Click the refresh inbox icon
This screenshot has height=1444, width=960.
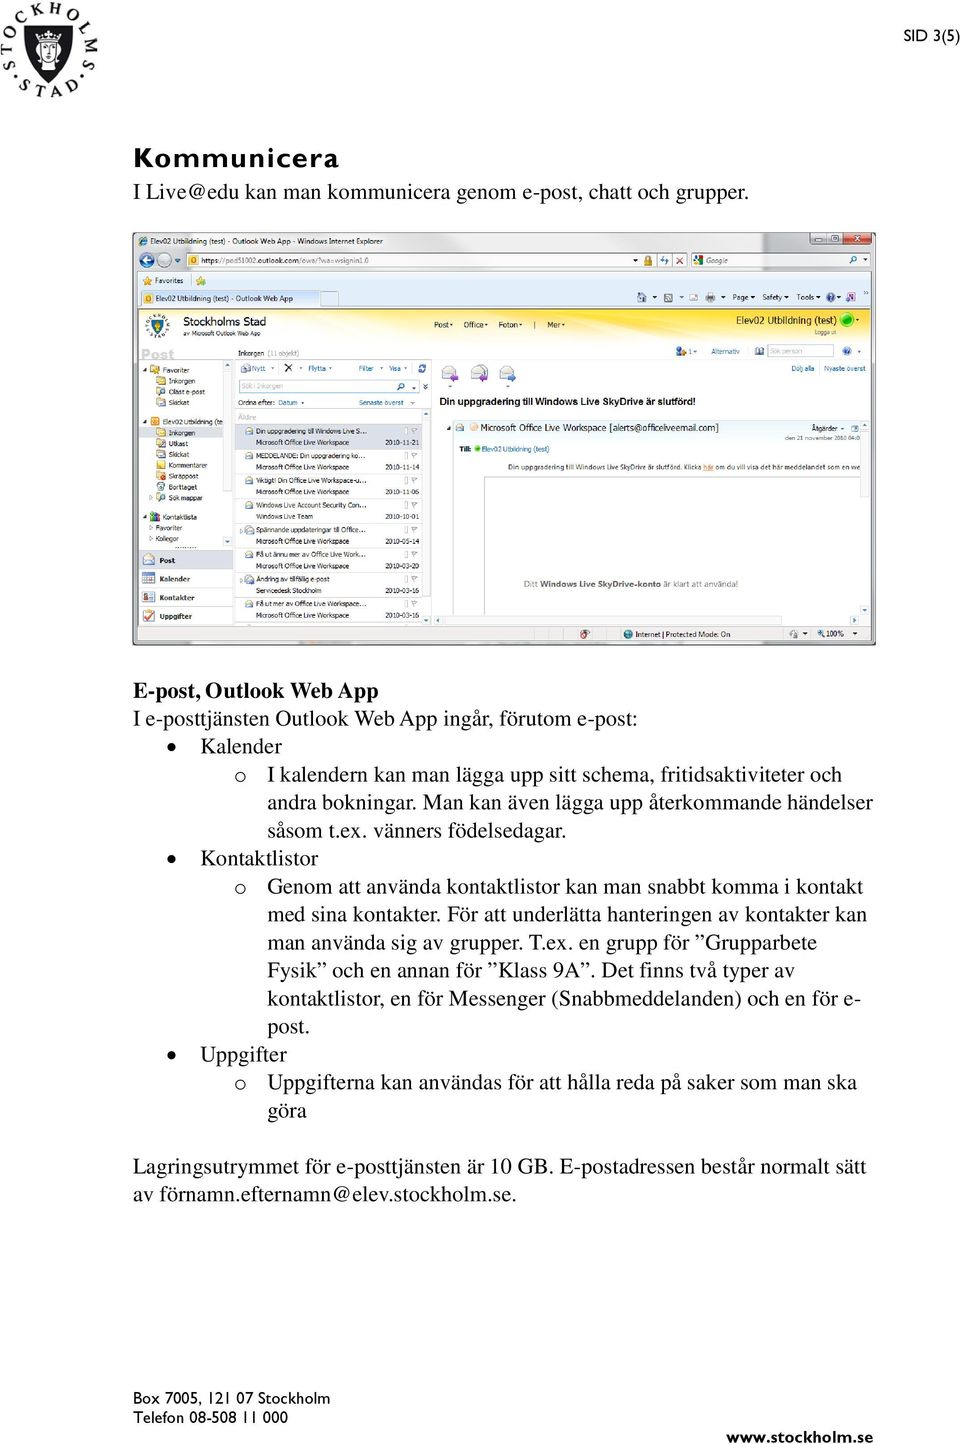(x=421, y=368)
